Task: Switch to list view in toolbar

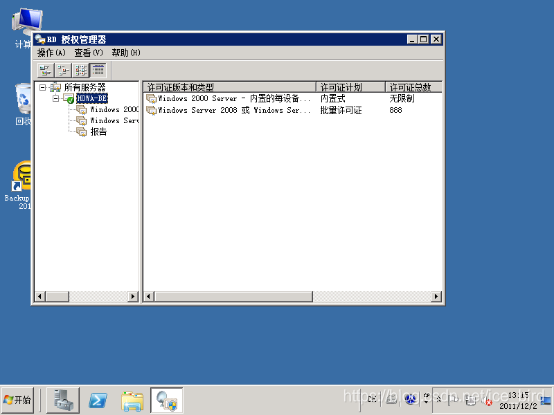Action: point(81,70)
